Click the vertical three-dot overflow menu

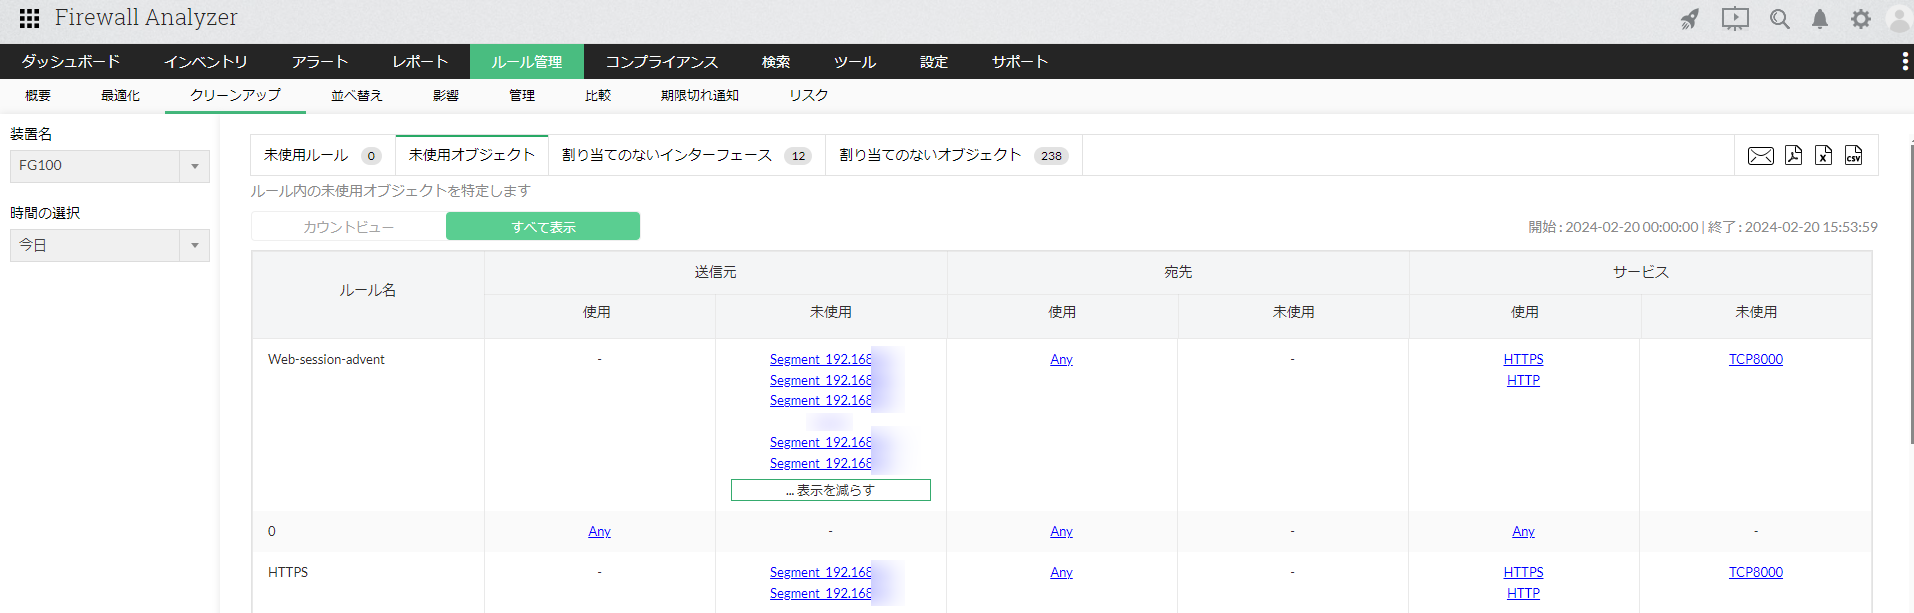pos(1904,62)
